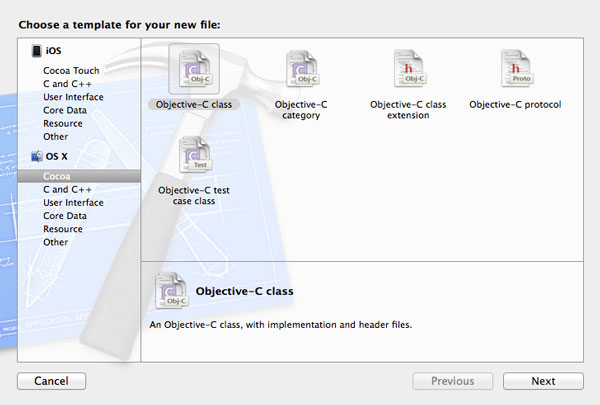Select User Interface under OS X
This screenshot has height=405, width=600.
(73, 202)
